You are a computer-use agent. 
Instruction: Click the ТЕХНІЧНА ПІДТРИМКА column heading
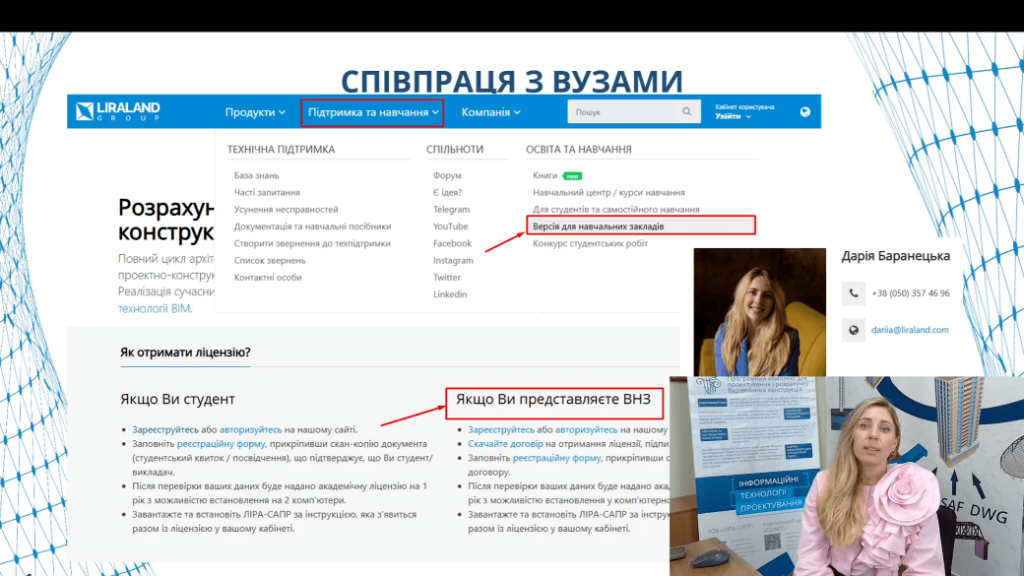(281, 150)
